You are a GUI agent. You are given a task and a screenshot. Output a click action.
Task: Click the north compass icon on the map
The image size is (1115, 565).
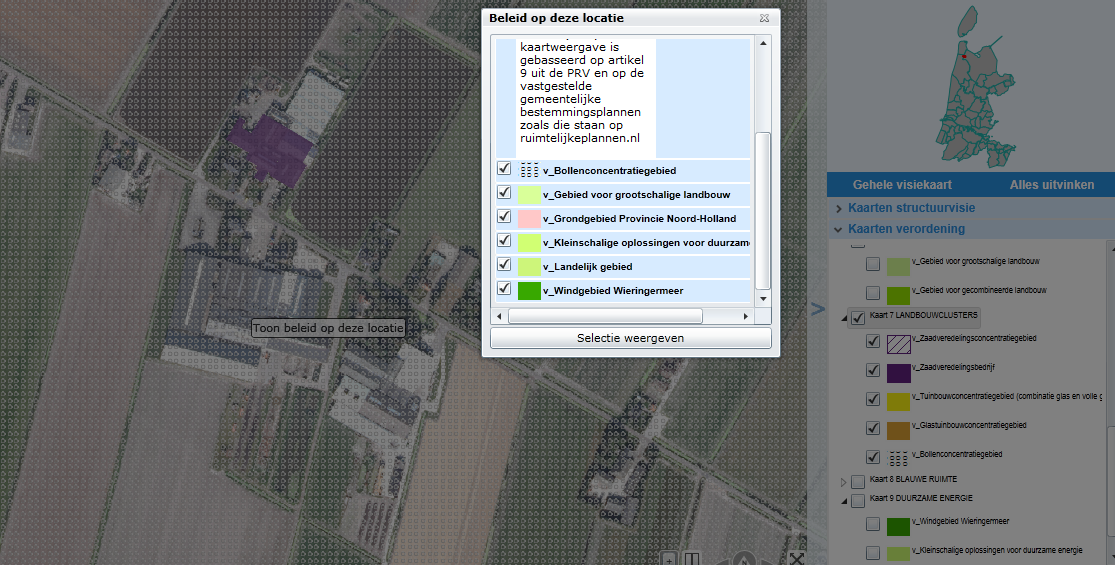(743, 558)
